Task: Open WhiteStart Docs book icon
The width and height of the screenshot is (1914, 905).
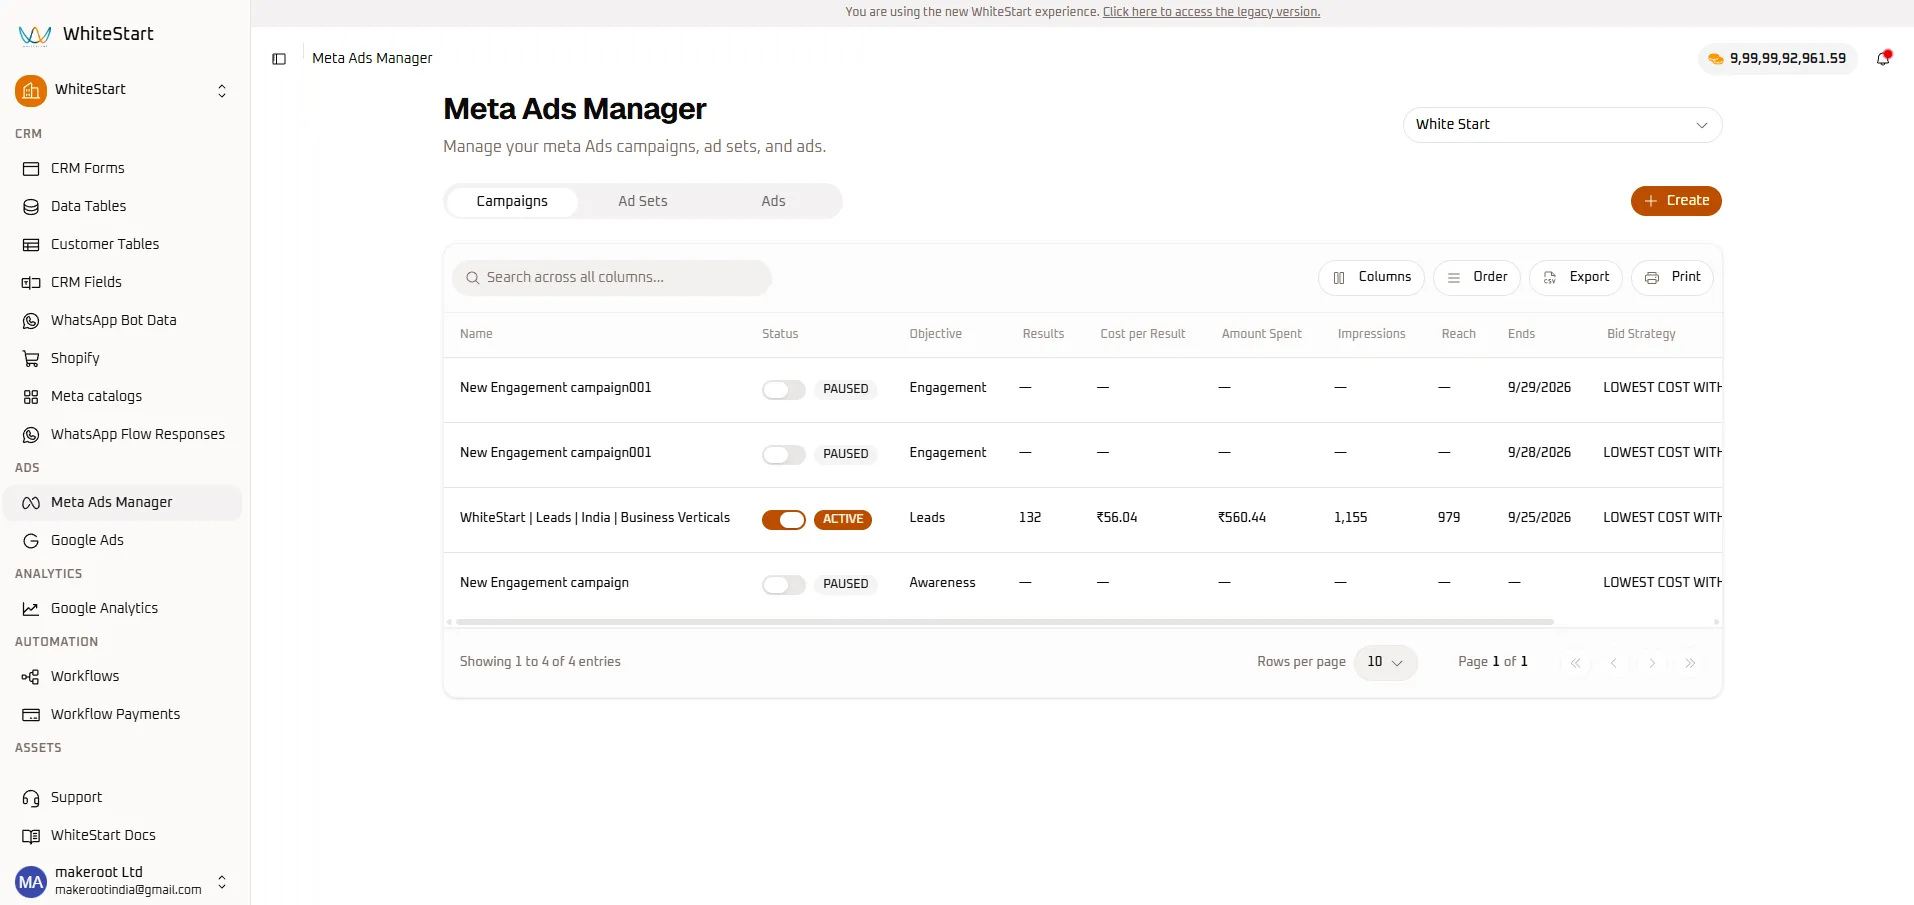Action: point(31,836)
